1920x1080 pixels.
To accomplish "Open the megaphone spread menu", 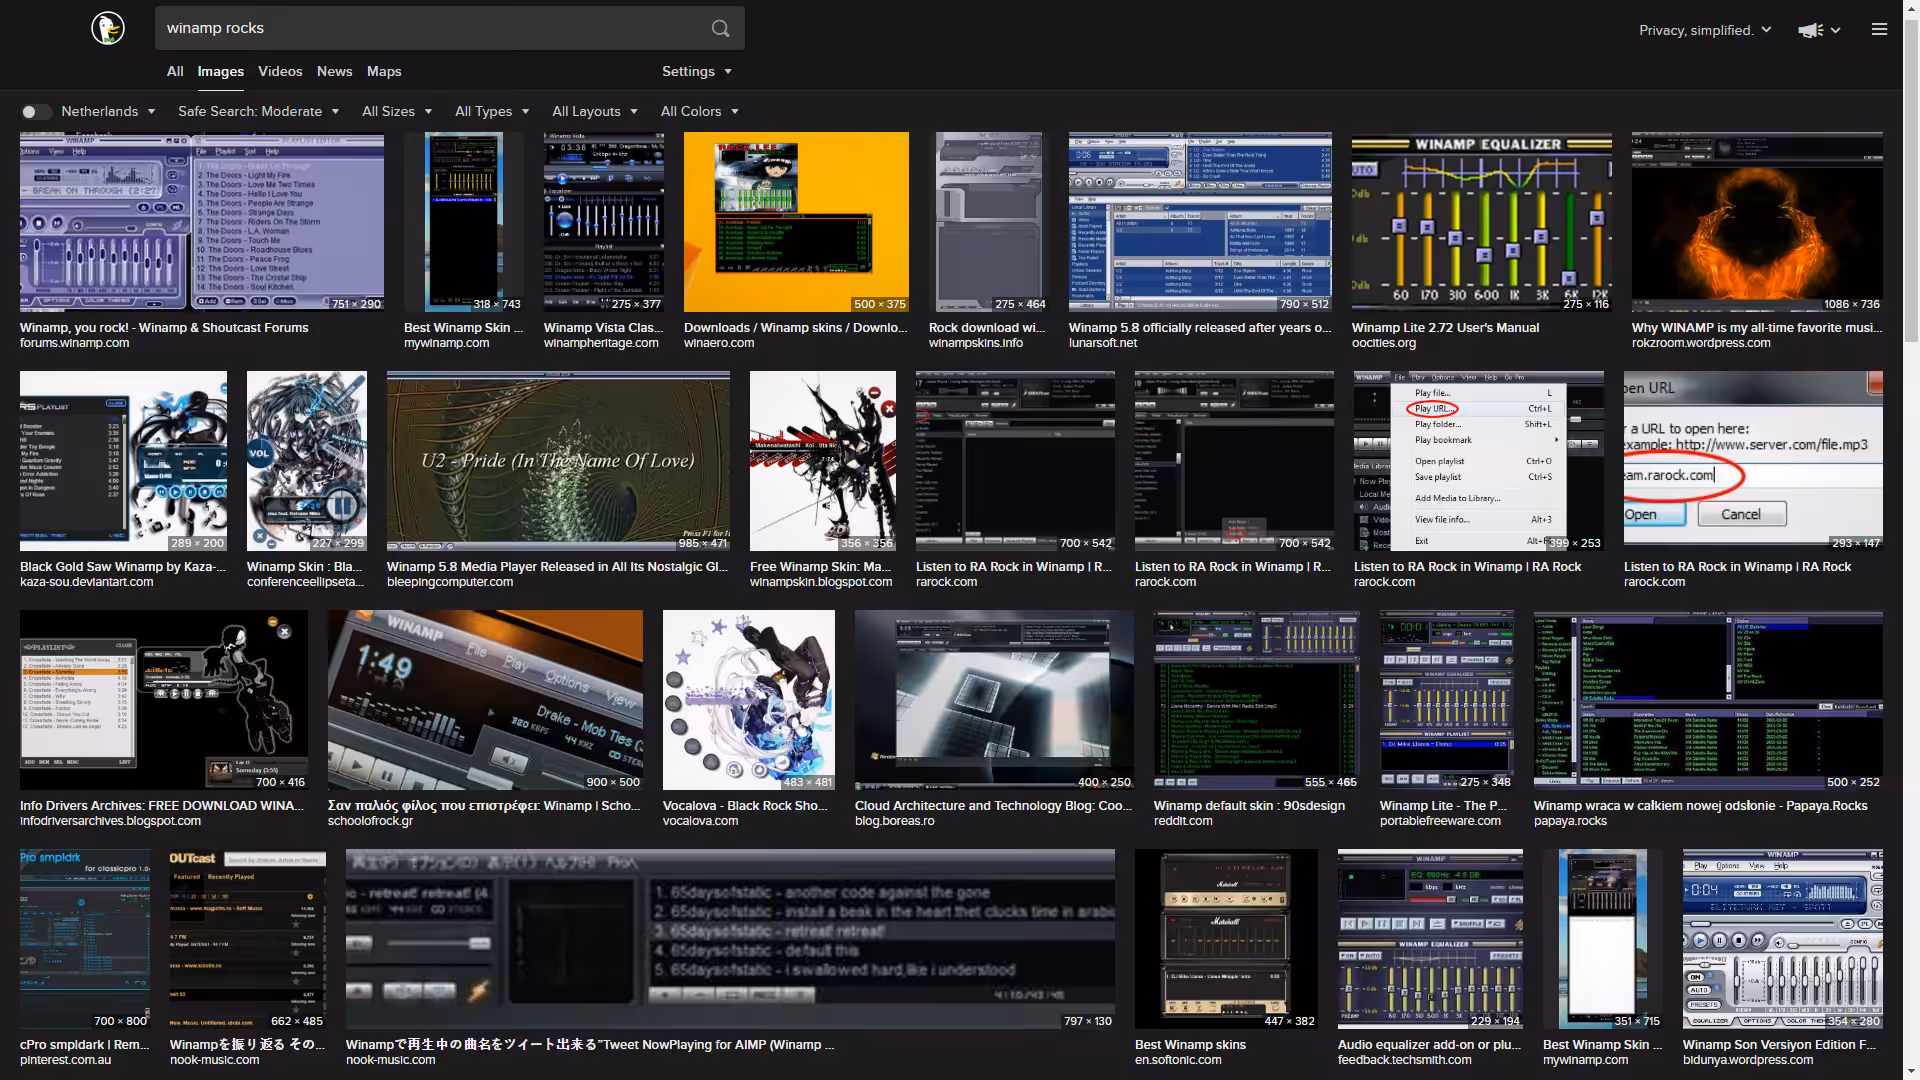I will point(1819,30).
